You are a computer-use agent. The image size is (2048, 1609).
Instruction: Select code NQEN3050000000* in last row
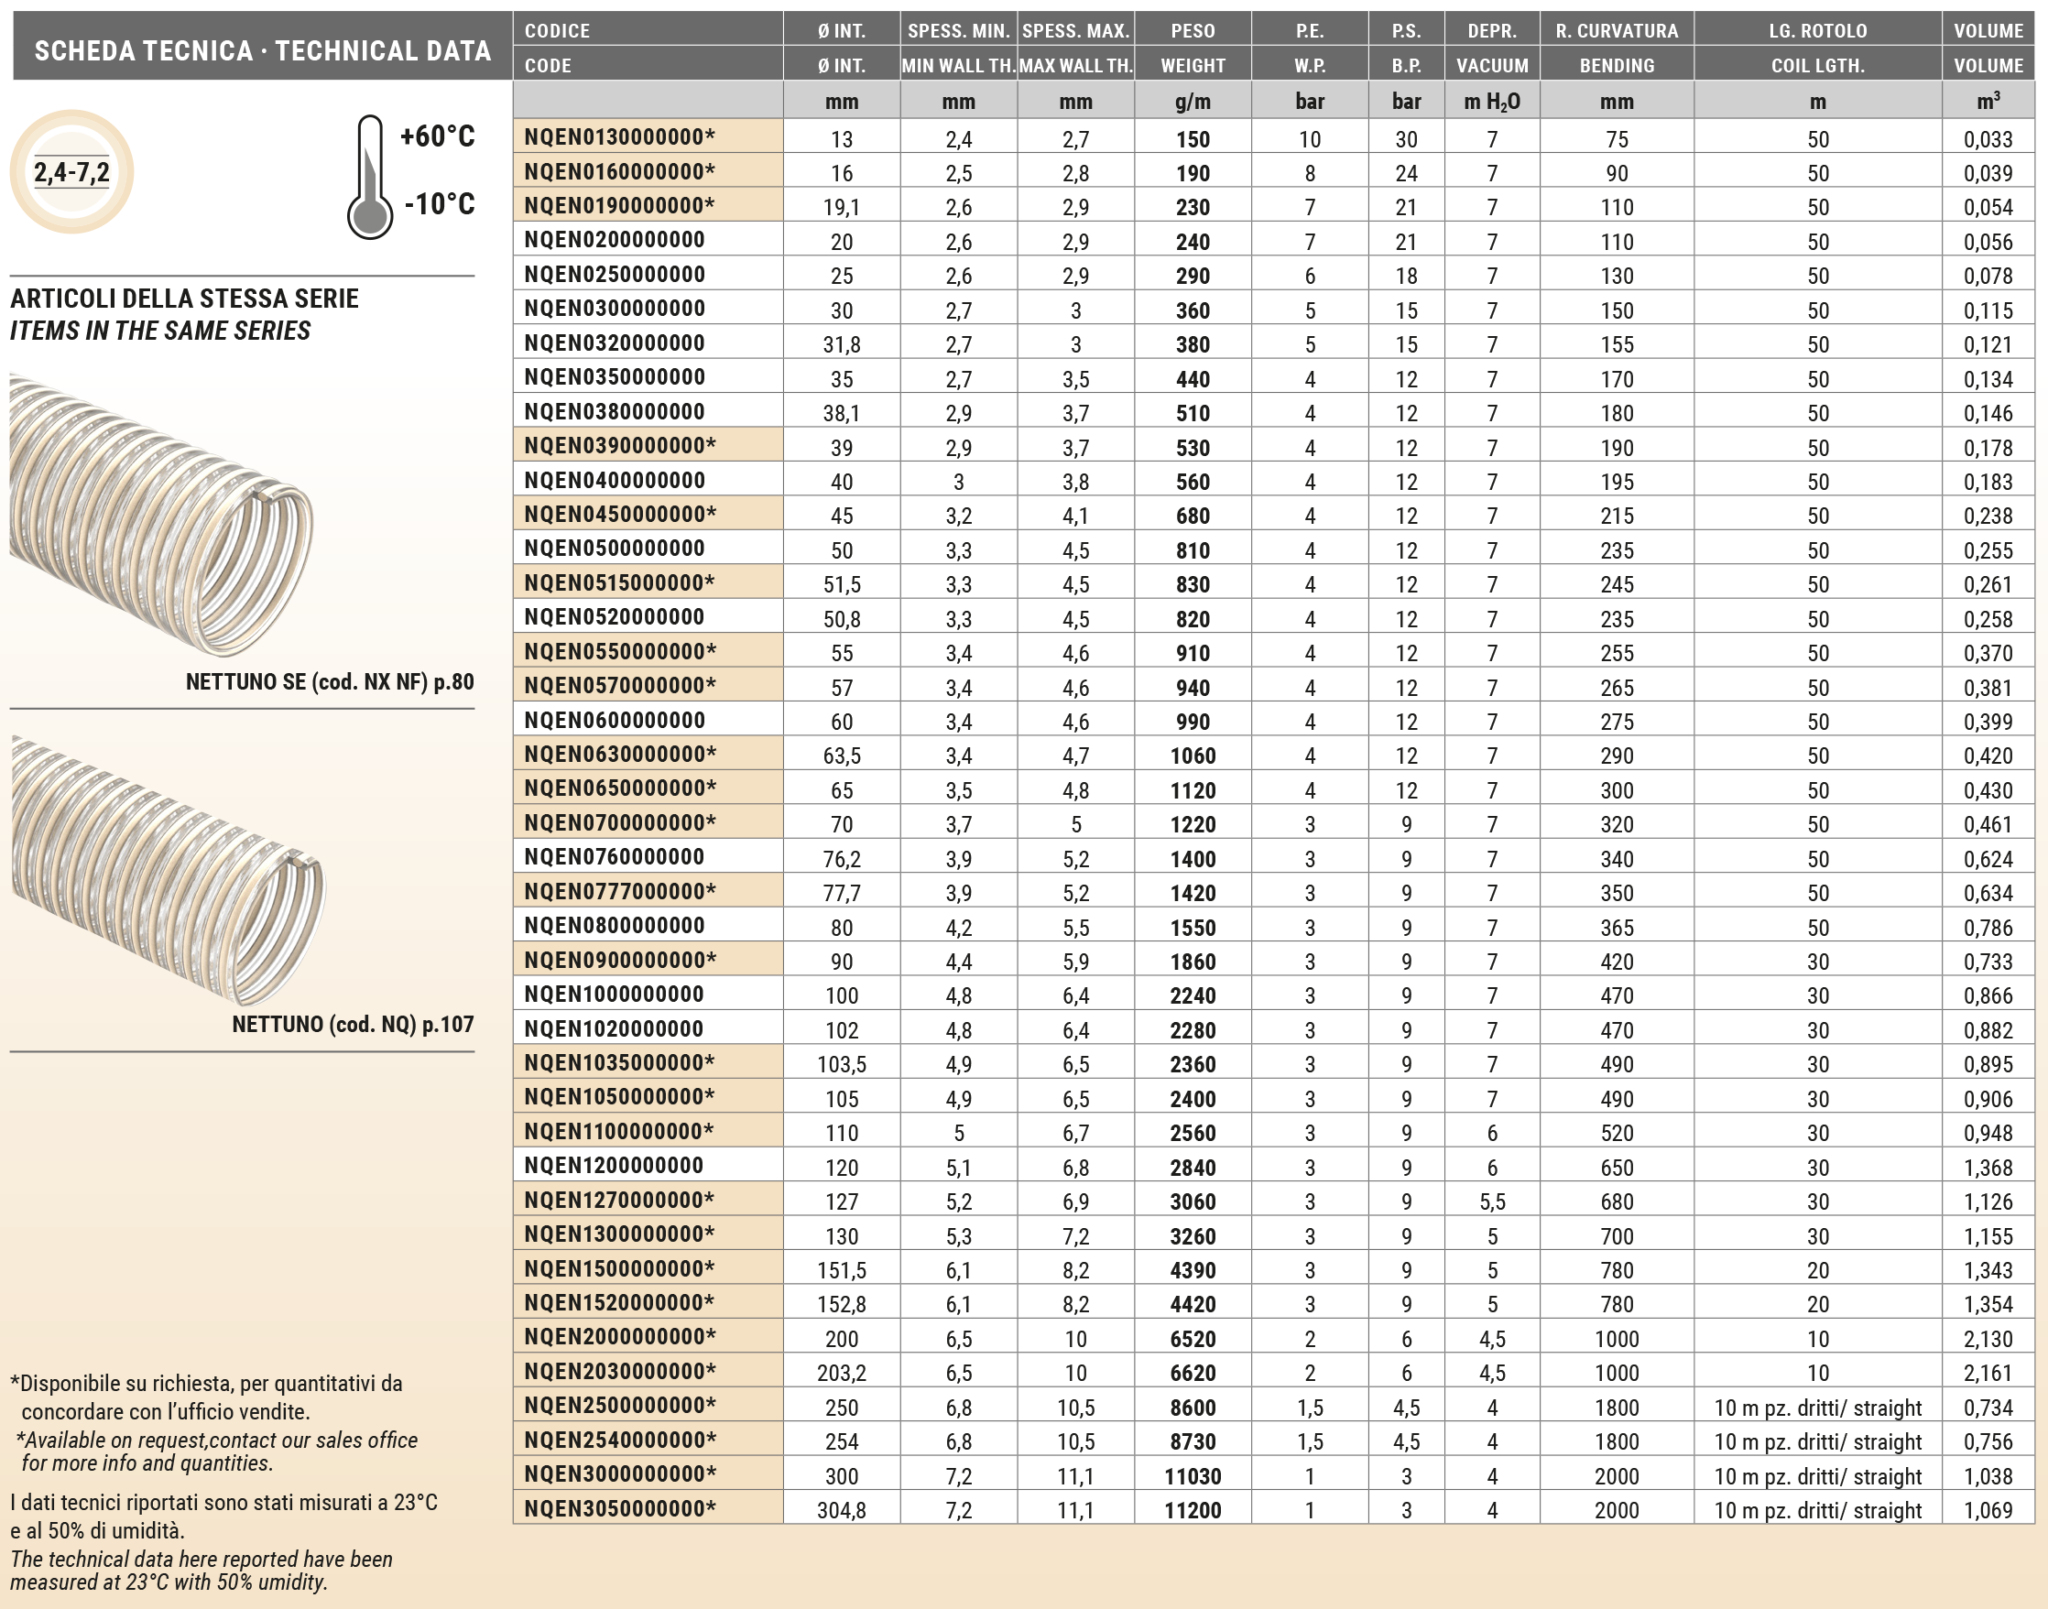[x=619, y=1508]
